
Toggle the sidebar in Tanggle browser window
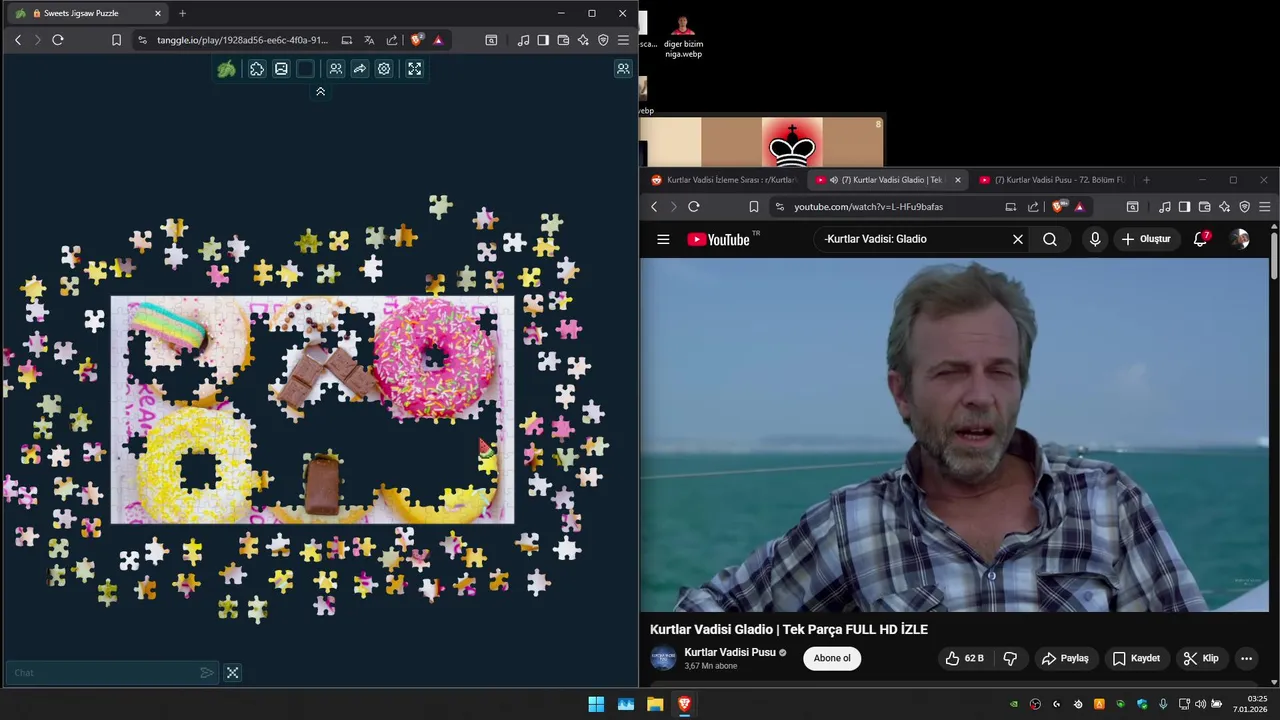point(543,40)
